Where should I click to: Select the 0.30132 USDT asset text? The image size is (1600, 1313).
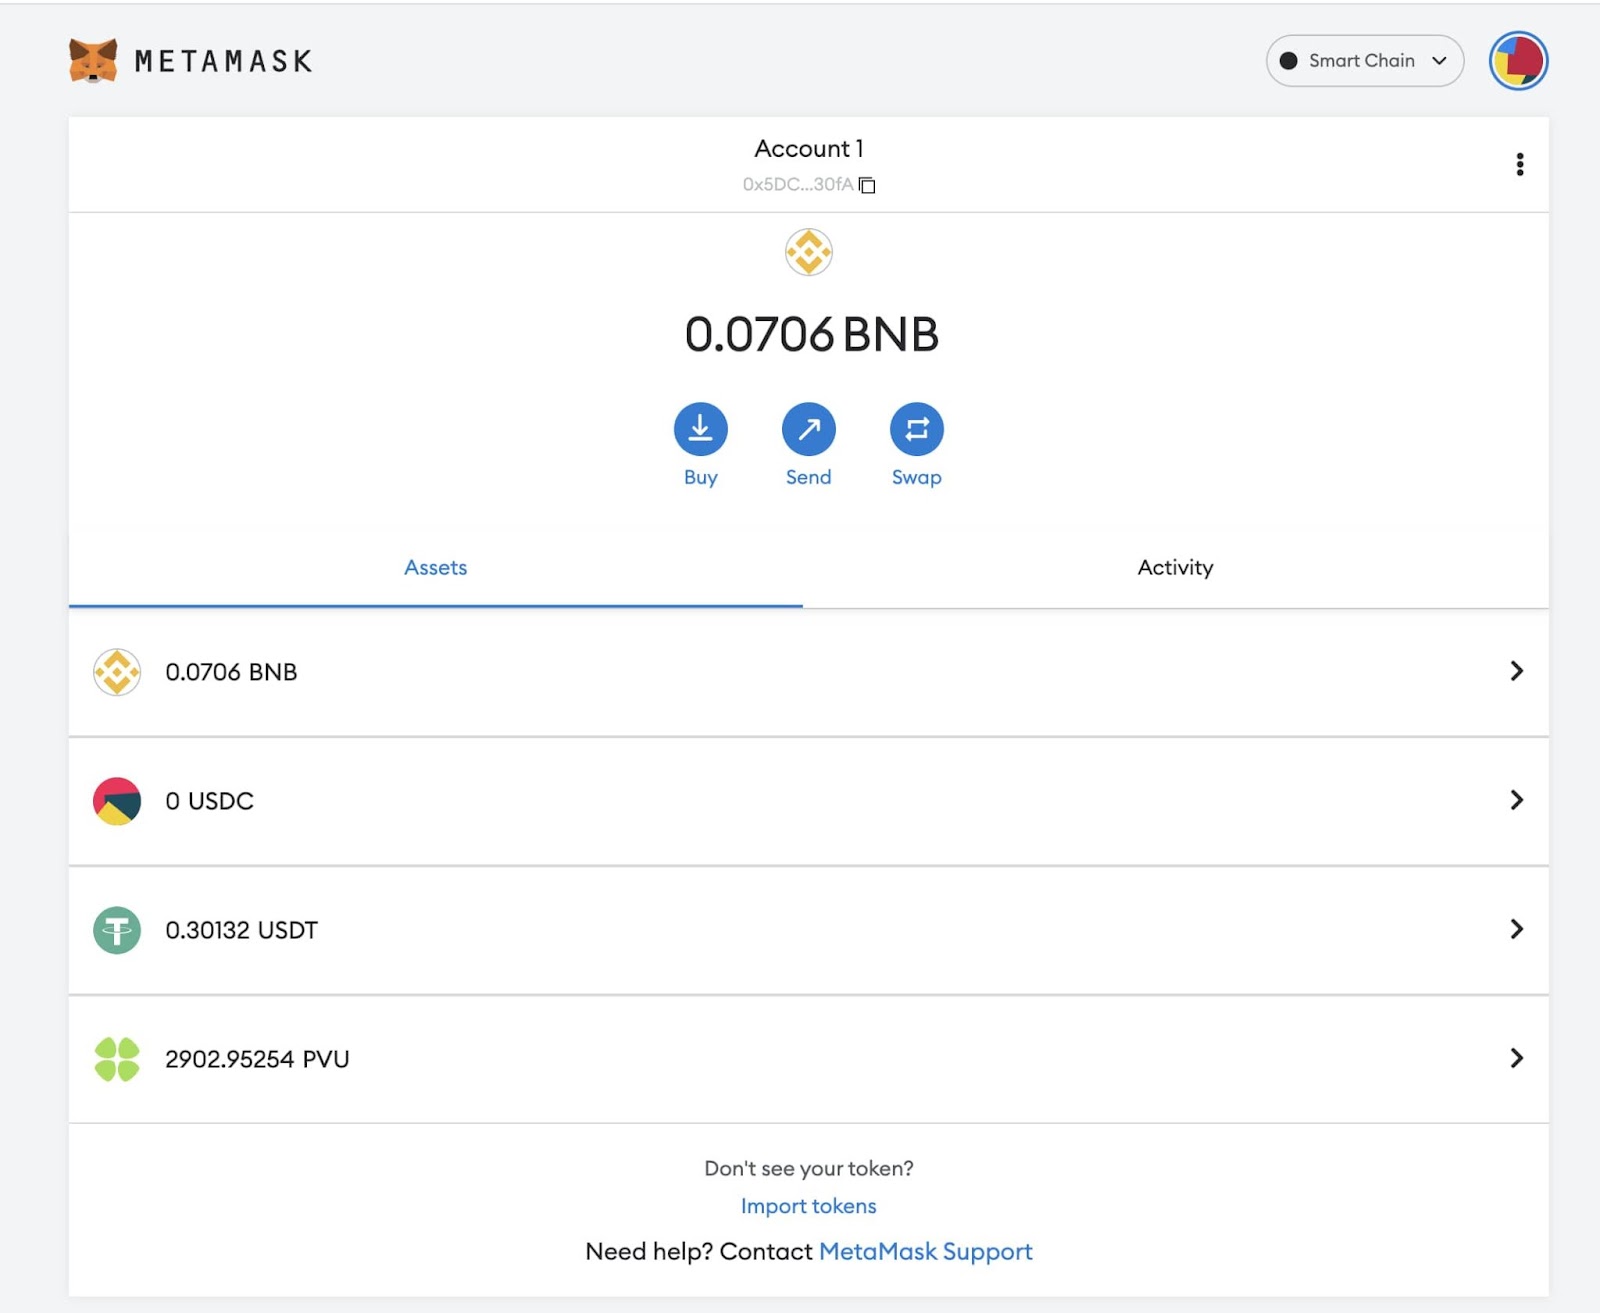(x=241, y=930)
